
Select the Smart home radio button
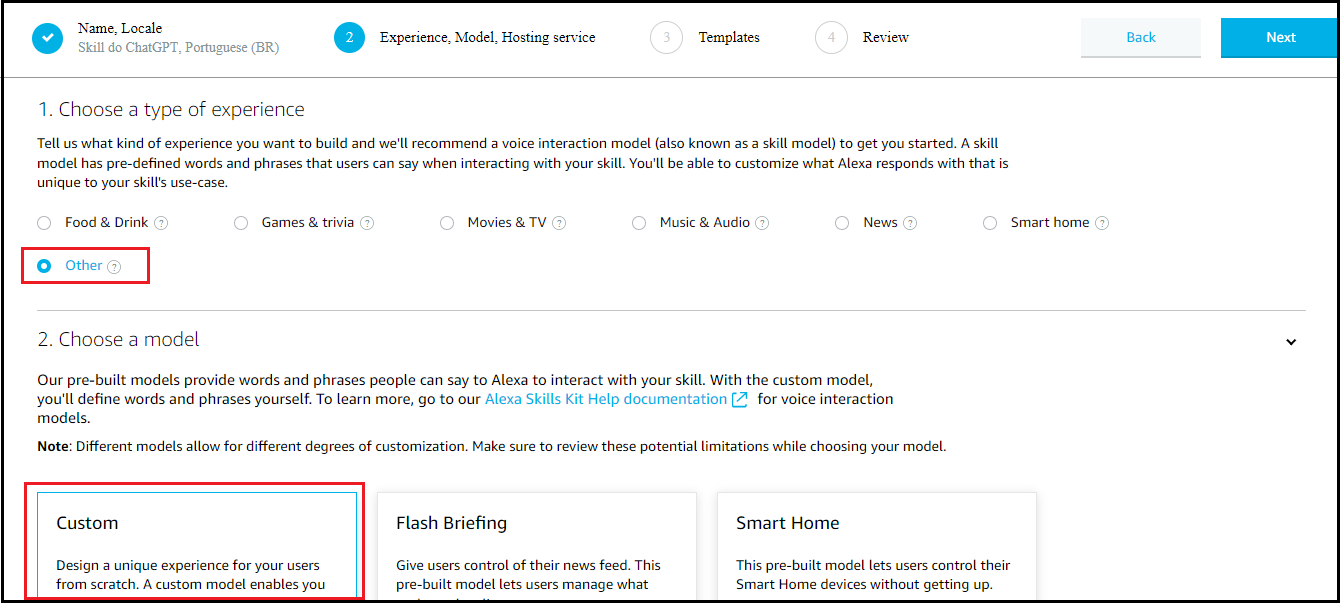point(990,223)
